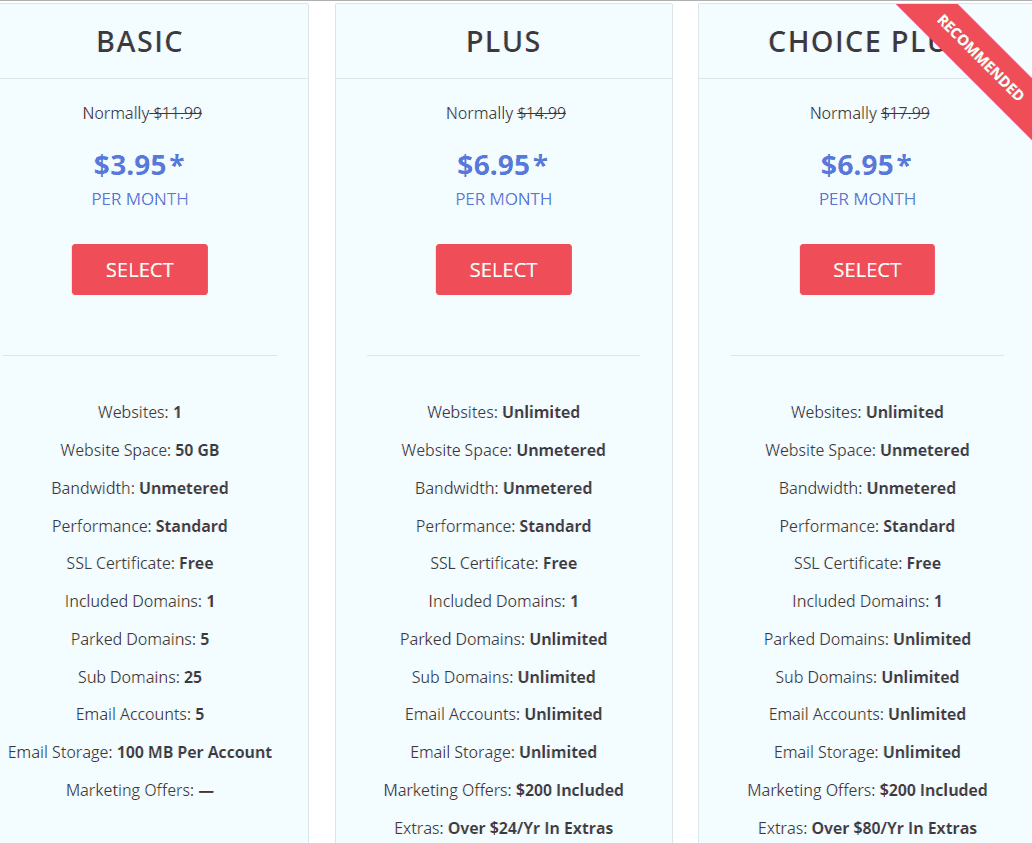Click the Choice Plus $6.95 price

pos(866,165)
